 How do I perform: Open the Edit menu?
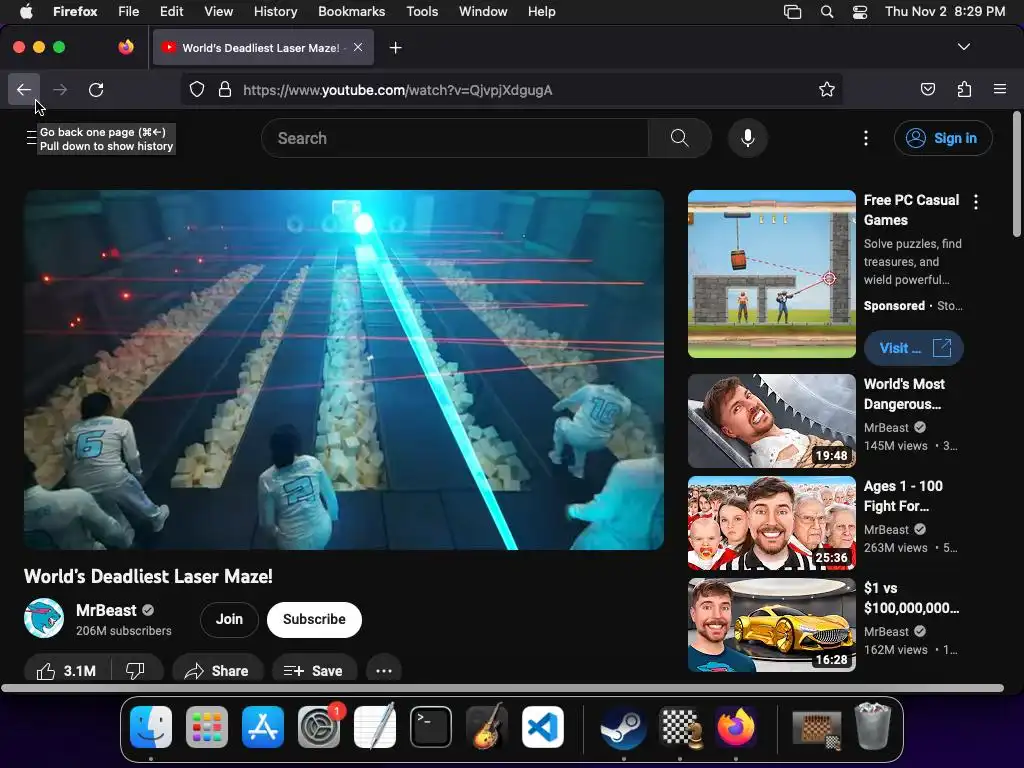(x=171, y=11)
